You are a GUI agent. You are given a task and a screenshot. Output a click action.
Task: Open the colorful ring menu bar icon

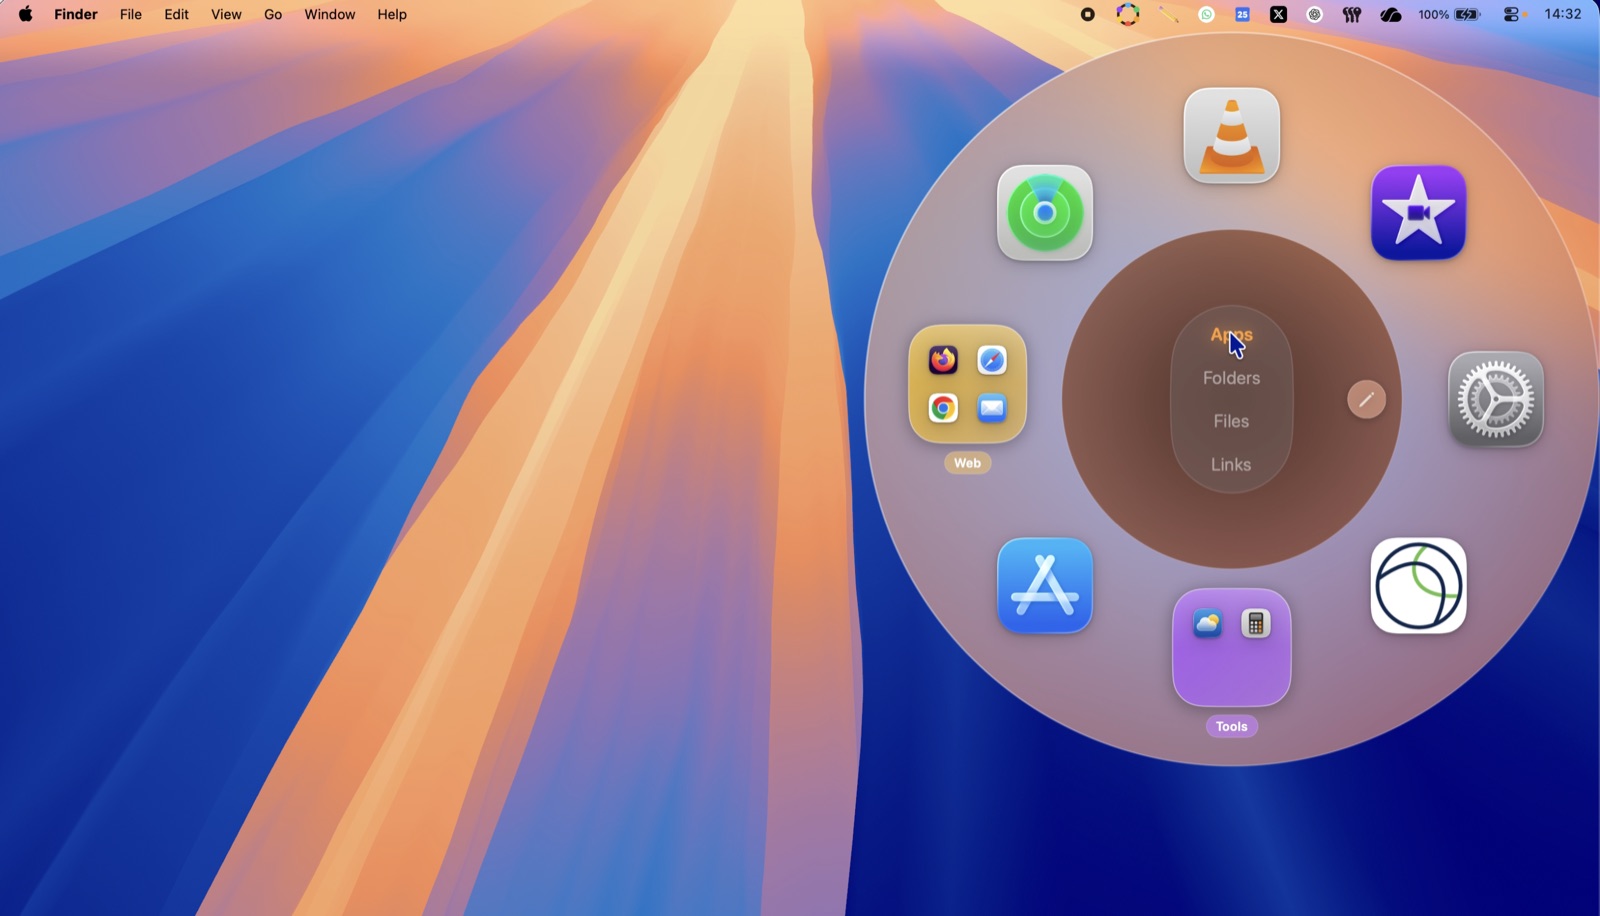[1128, 14]
